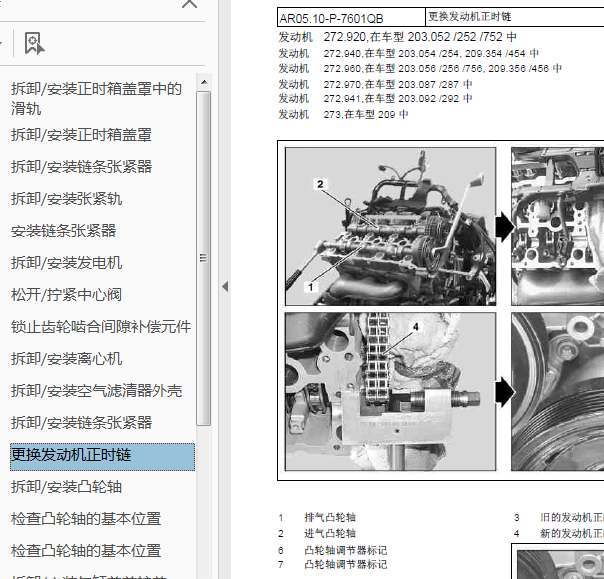Collapse the sidebar with the left arrow

[225, 287]
